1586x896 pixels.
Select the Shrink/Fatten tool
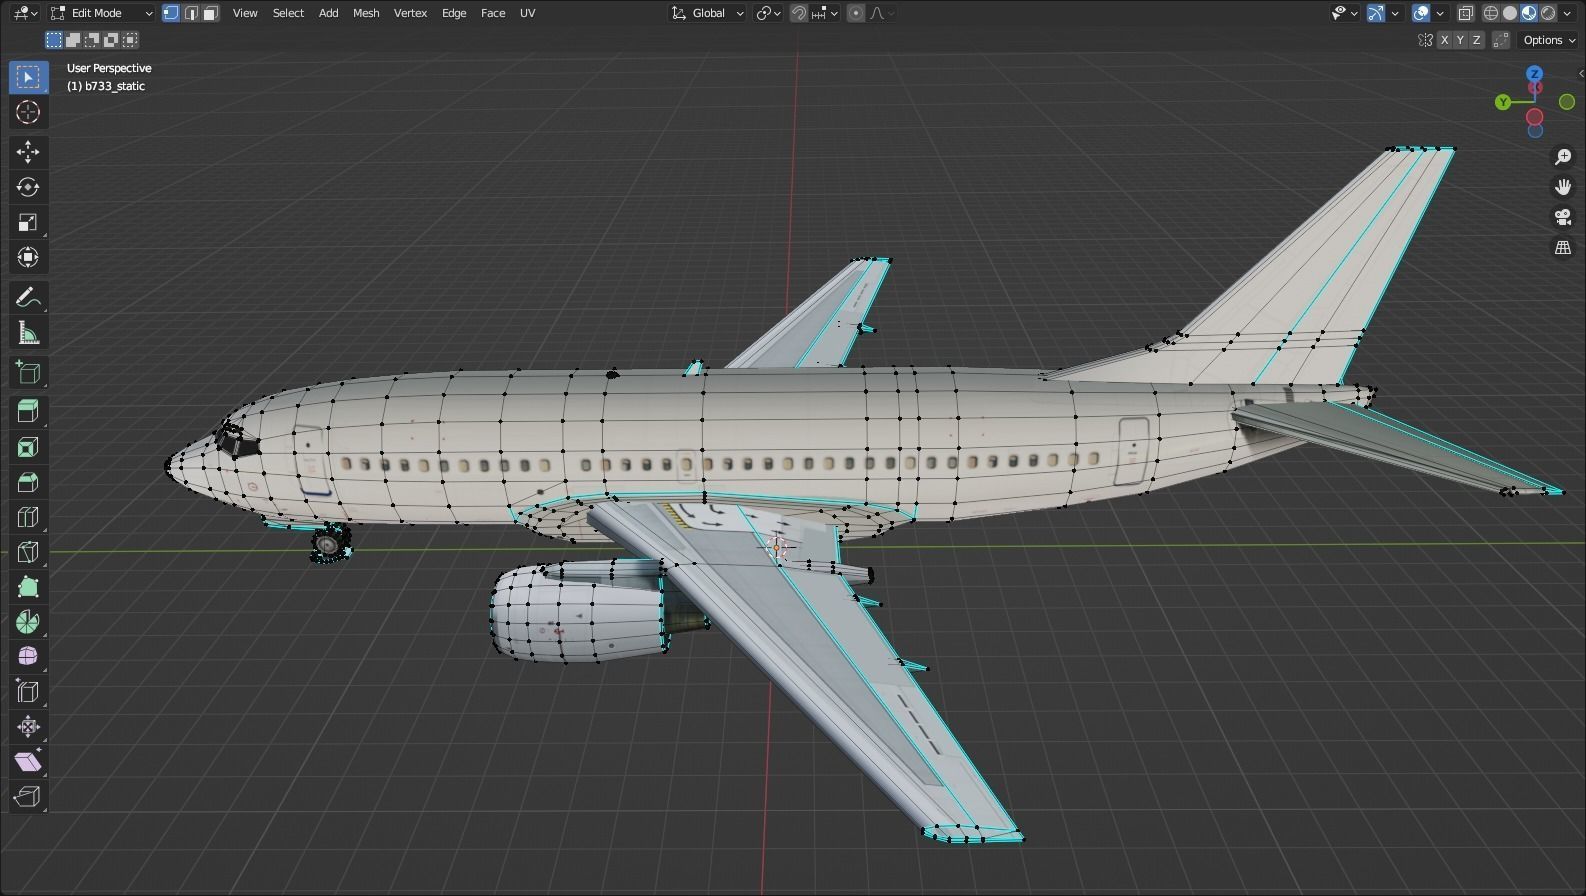pyautogui.click(x=28, y=727)
